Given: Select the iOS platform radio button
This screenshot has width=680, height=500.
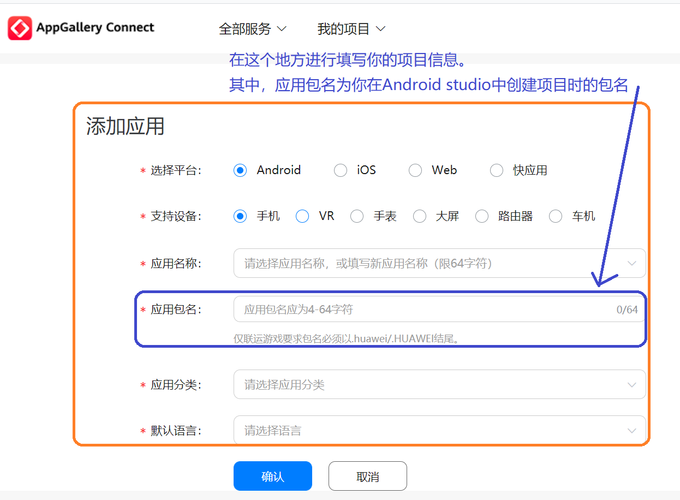Looking at the screenshot, I should (x=341, y=170).
